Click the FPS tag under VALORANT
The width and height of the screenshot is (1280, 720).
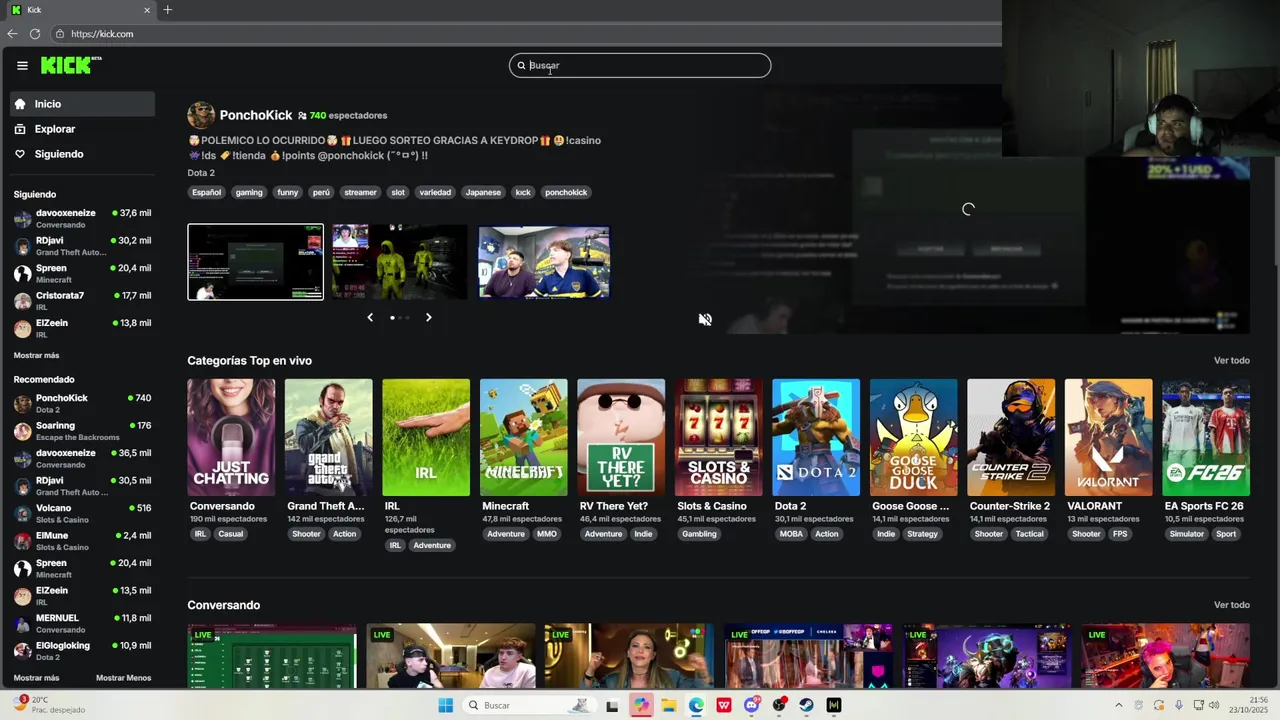(1120, 534)
